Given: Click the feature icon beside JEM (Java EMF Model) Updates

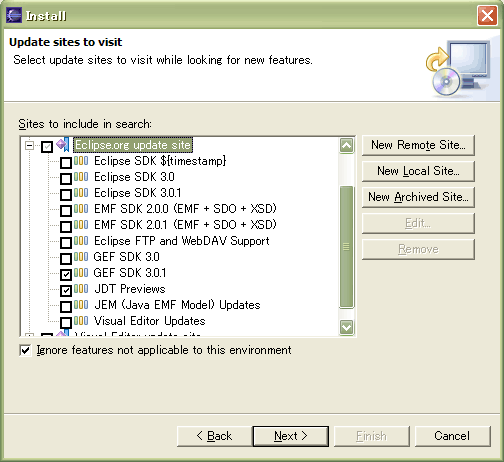Looking at the screenshot, I should (81, 305).
